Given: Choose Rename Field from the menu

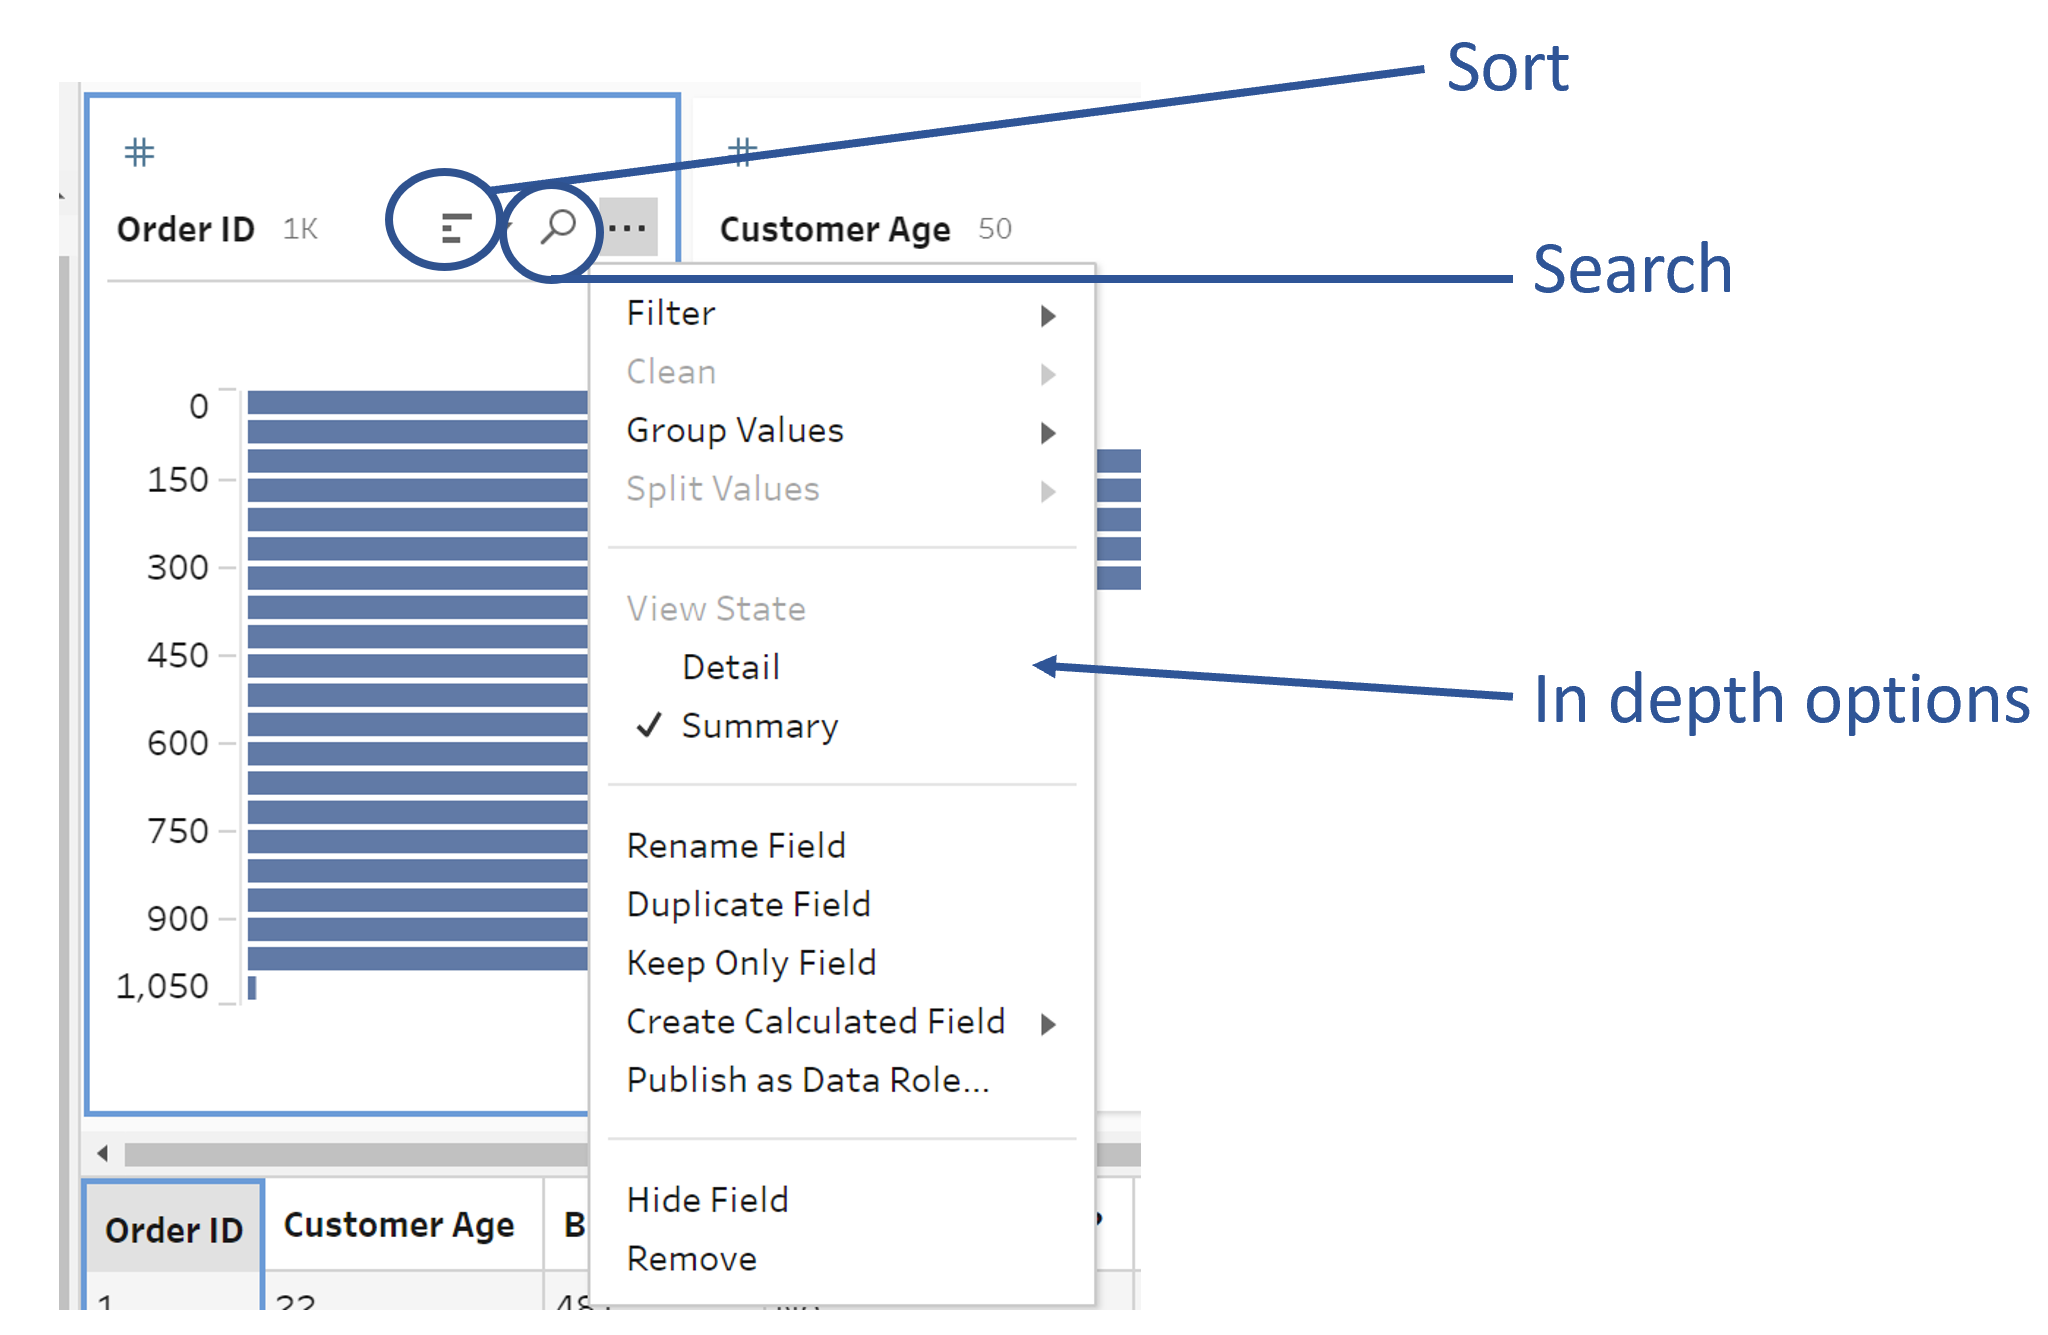Looking at the screenshot, I should pyautogui.click(x=736, y=846).
